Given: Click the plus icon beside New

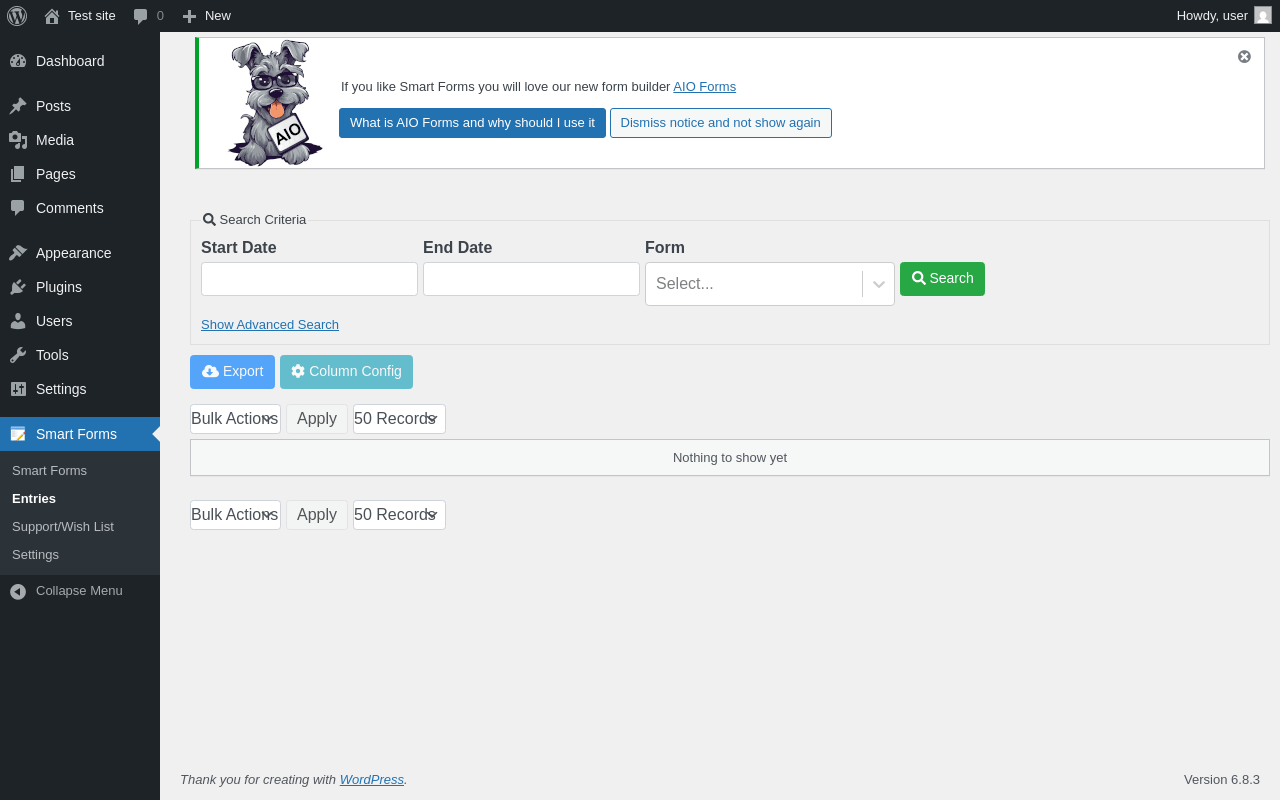Looking at the screenshot, I should (189, 16).
